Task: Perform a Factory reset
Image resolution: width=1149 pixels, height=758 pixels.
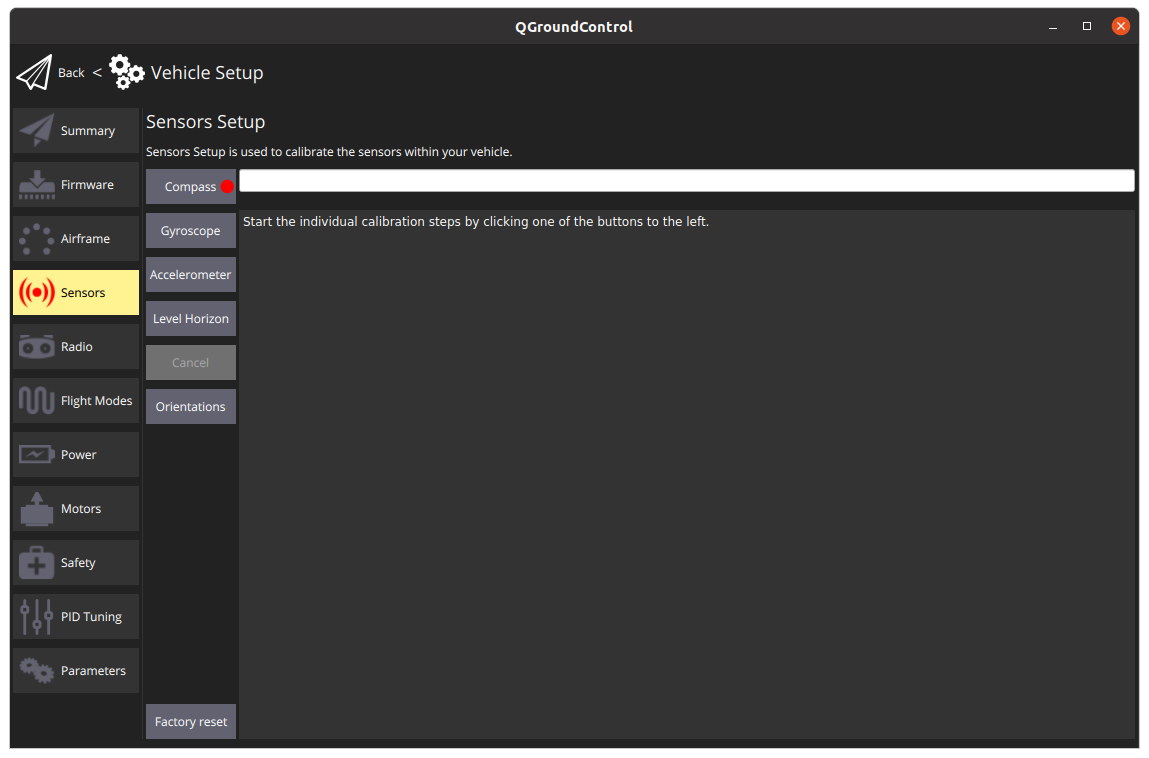Action: pyautogui.click(x=190, y=721)
